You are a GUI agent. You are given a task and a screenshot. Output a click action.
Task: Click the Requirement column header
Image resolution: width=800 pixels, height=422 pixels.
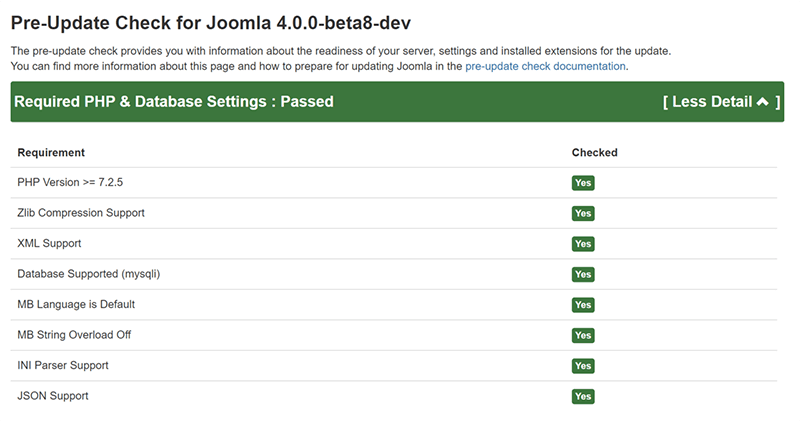[51, 153]
